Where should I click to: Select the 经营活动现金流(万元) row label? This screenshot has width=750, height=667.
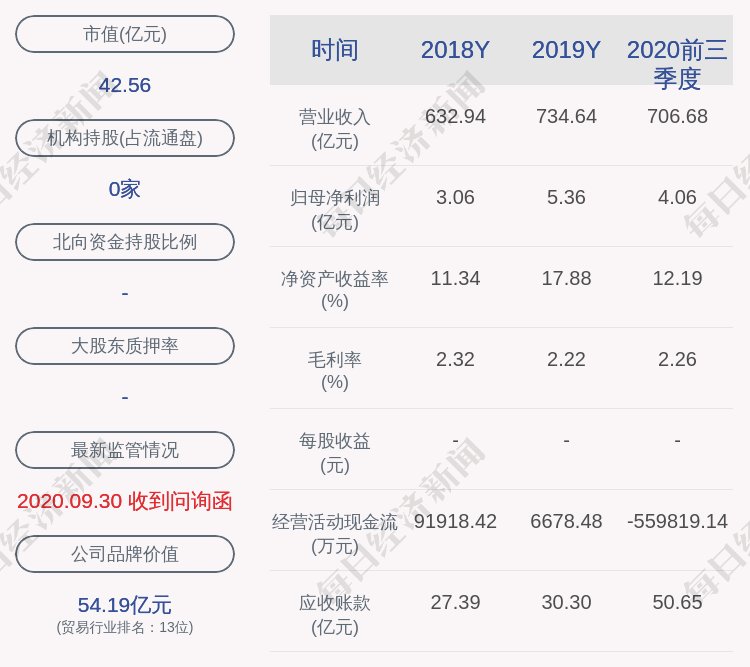point(335,534)
